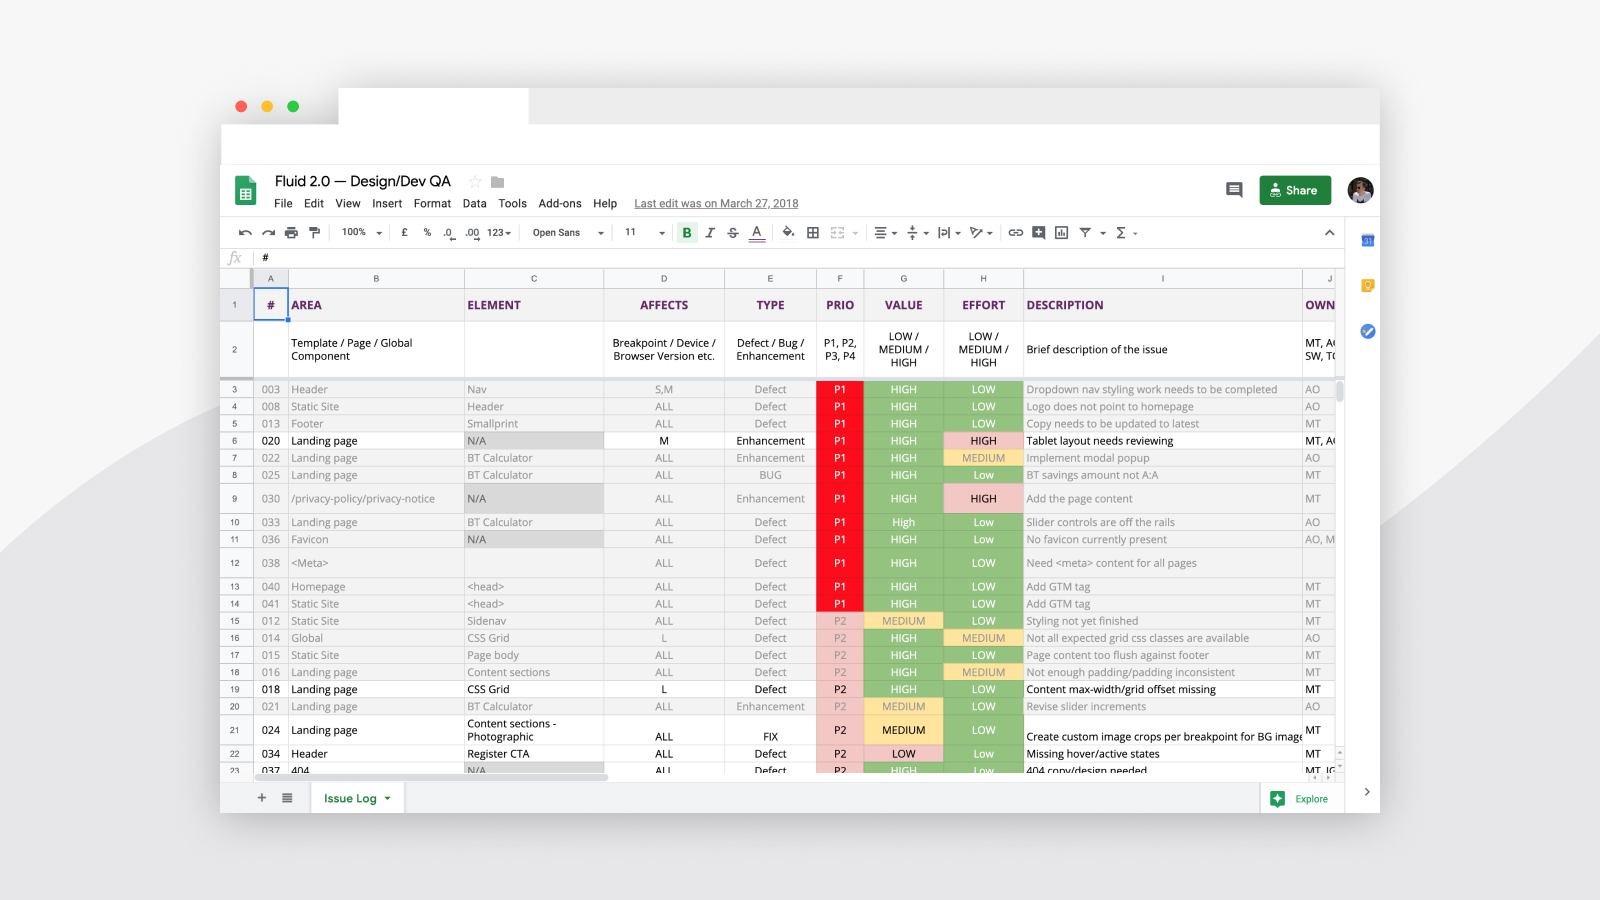
Task: Open Google Calendar in the side panel
Action: 1368,240
